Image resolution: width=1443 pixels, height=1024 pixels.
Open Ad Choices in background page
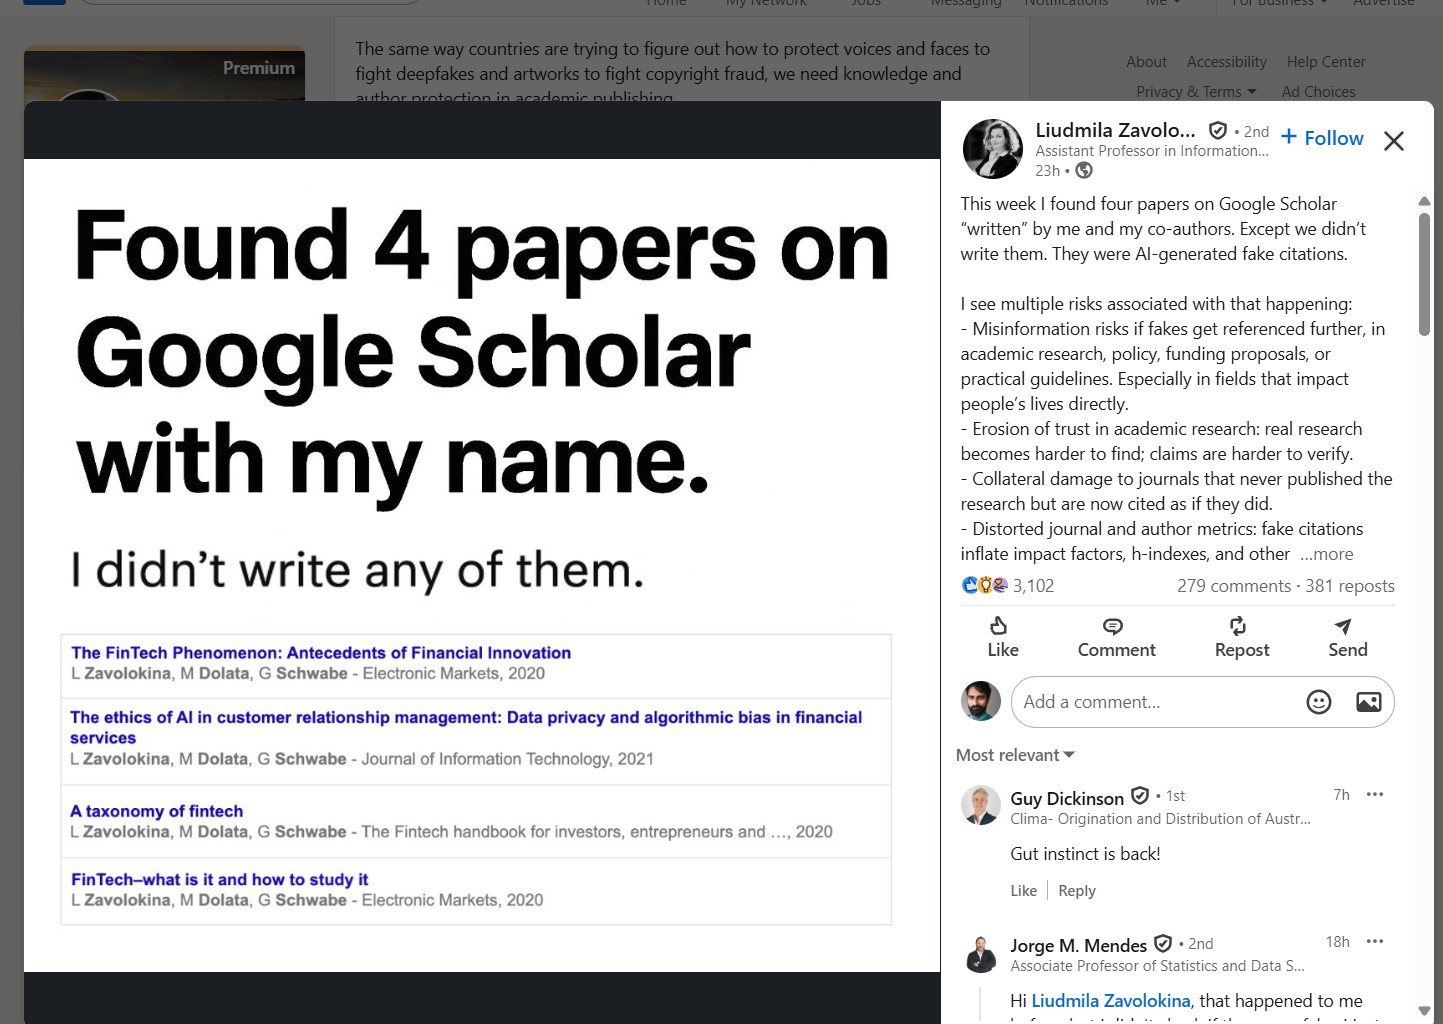tap(1319, 92)
